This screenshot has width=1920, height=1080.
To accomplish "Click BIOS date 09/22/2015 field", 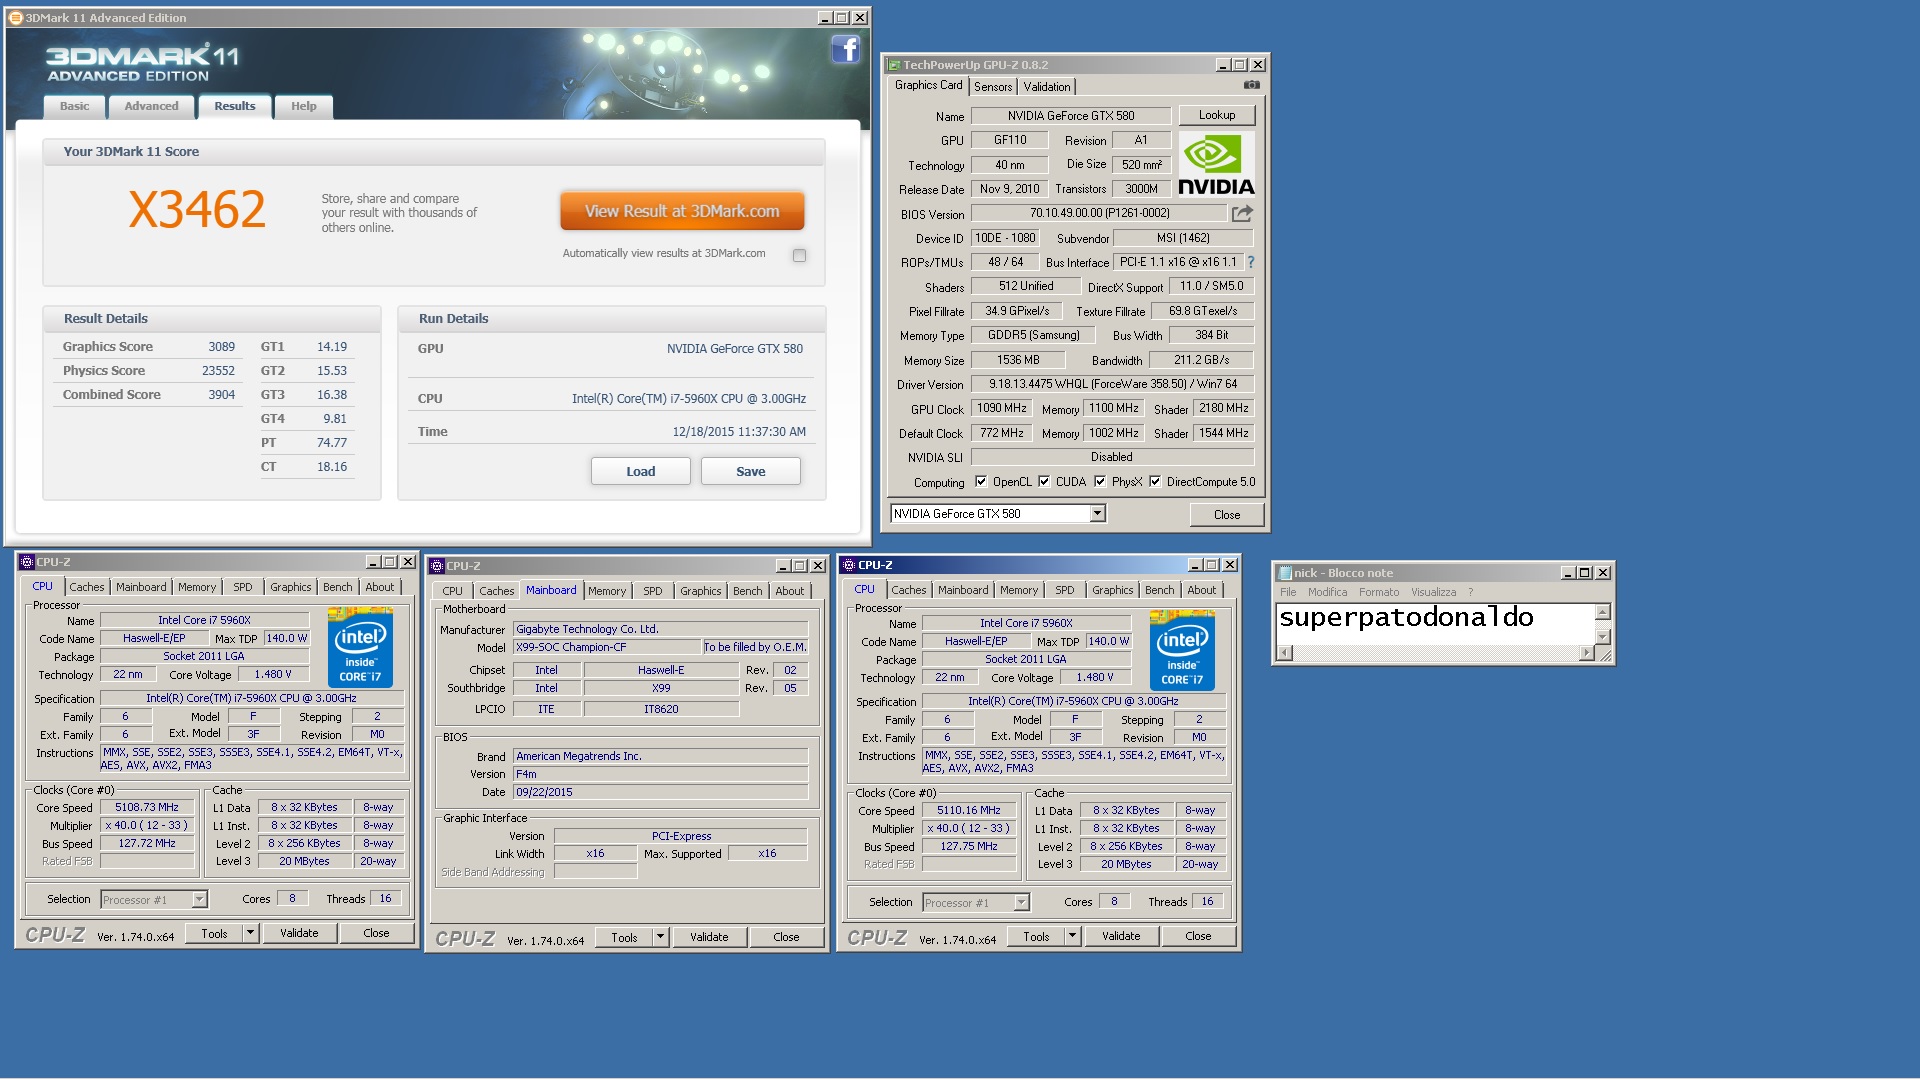I will click(660, 792).
